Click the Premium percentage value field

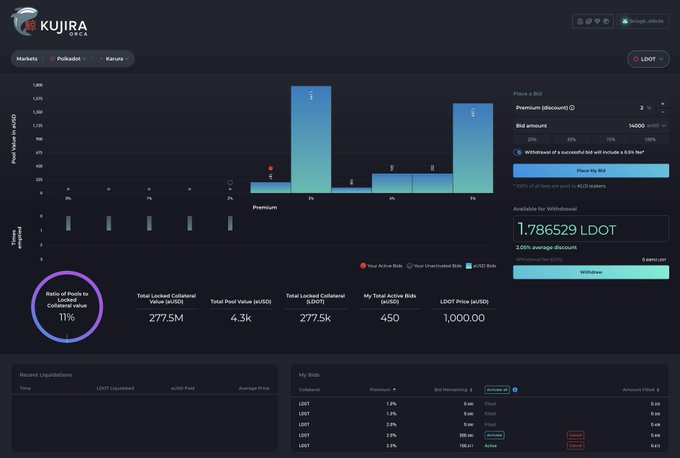[x=641, y=108]
